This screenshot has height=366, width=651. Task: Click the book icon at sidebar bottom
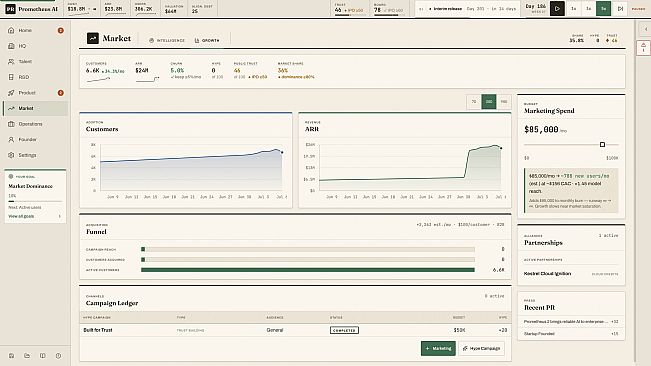pos(43,356)
